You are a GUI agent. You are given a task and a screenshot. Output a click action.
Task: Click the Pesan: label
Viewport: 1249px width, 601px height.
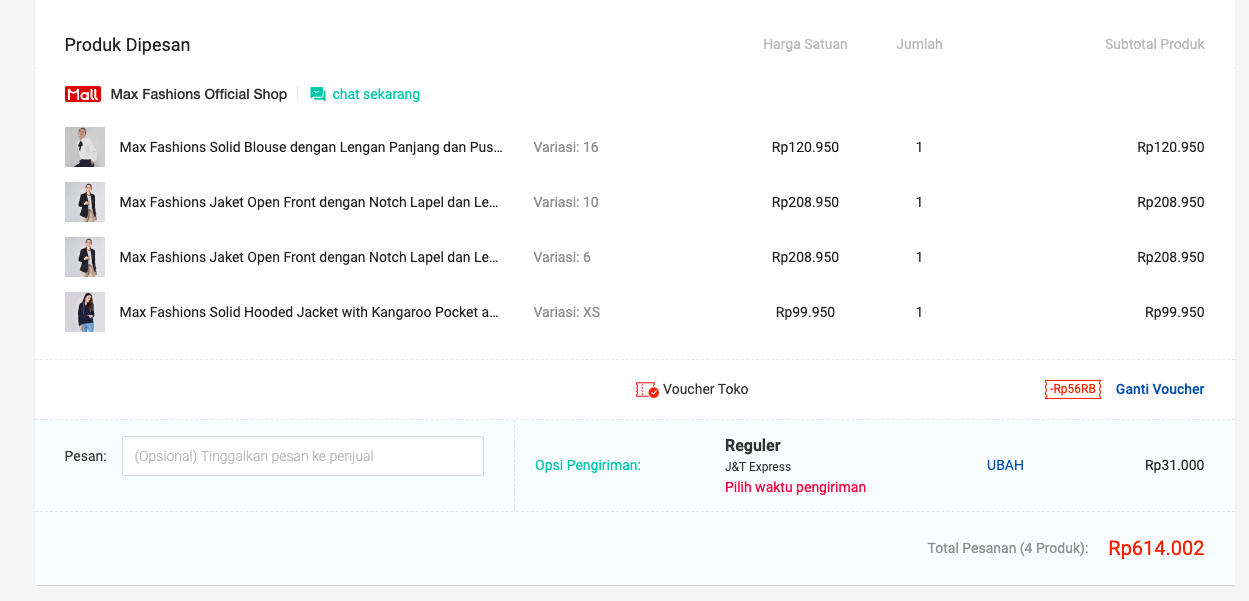[86, 456]
